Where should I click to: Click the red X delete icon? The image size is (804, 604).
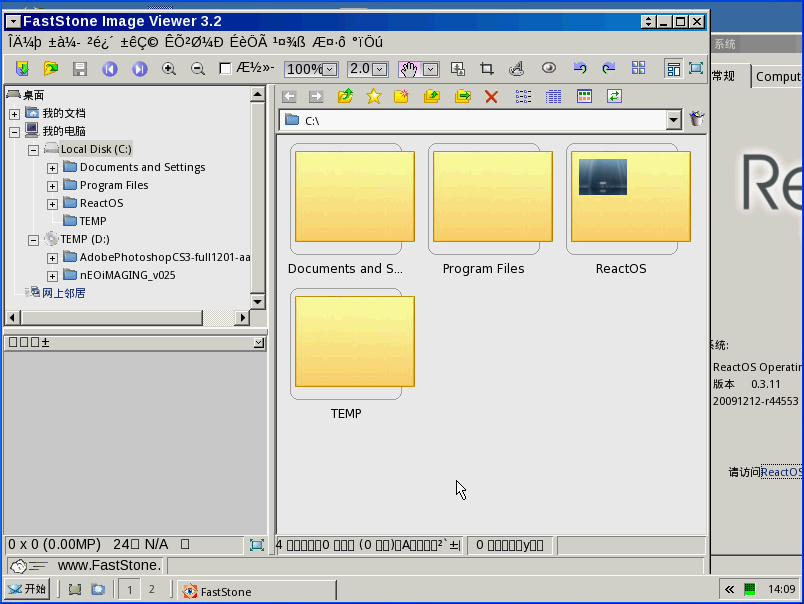[x=491, y=96]
